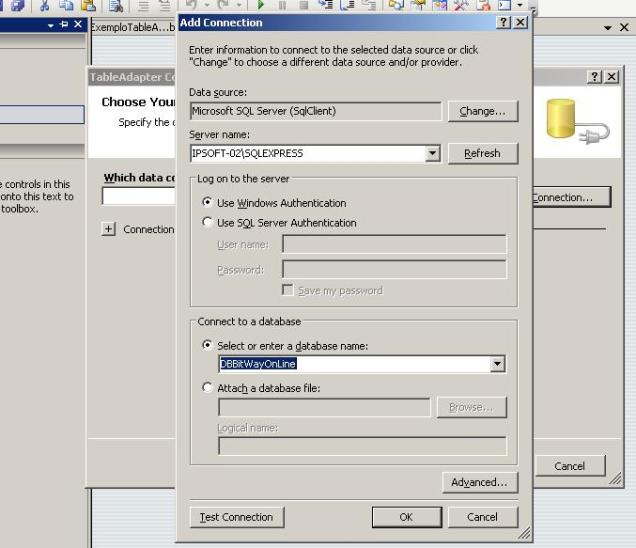
Task: Open the Toolbox hammer-and-wrench icon
Action: (461, 5)
